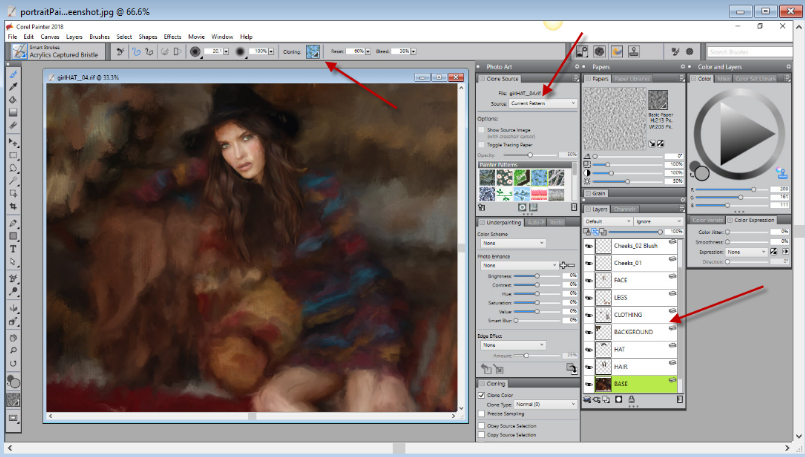Enable Obey Source Selection checkbox

point(482,426)
